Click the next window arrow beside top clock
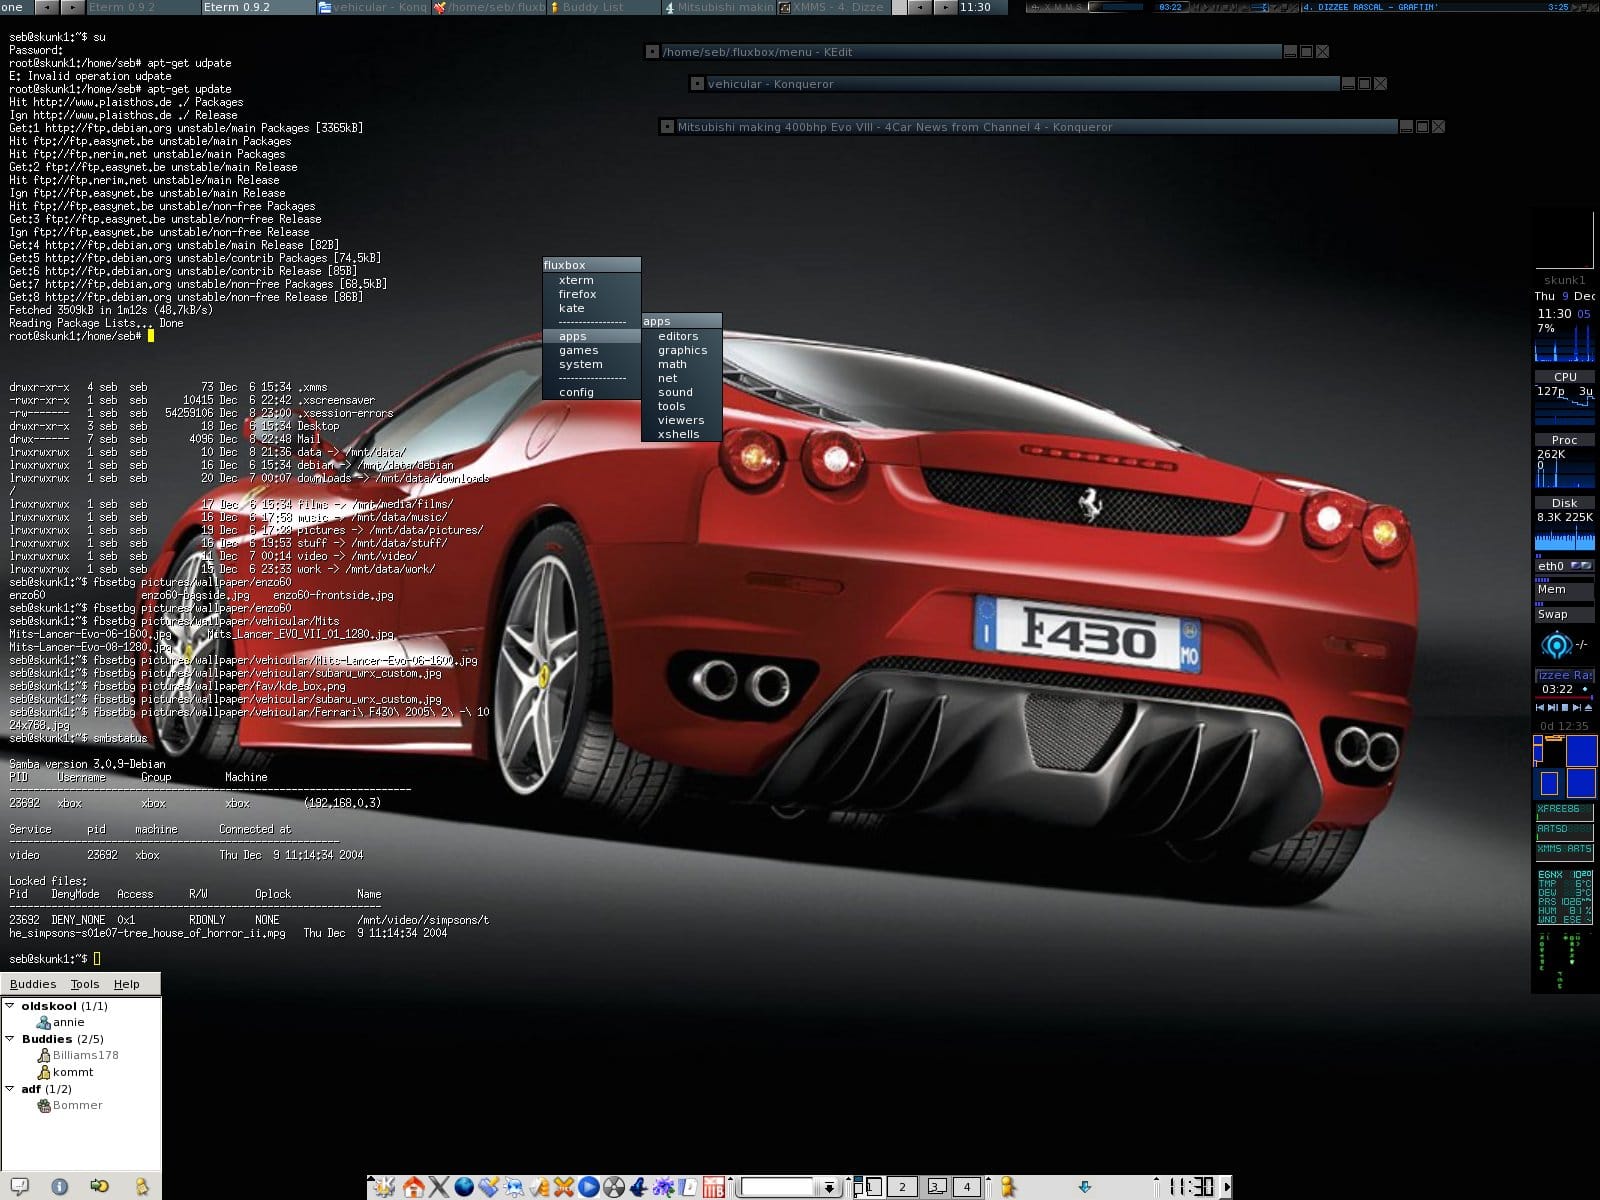 (945, 7)
